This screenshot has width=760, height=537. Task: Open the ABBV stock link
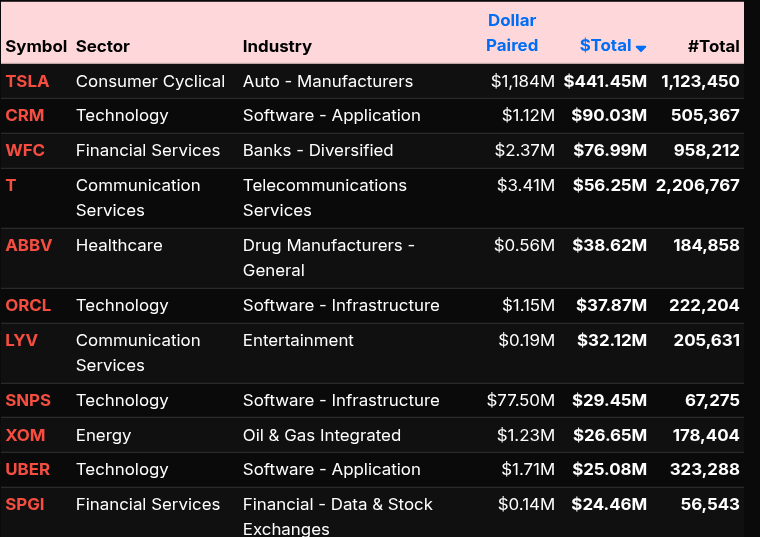click(29, 245)
